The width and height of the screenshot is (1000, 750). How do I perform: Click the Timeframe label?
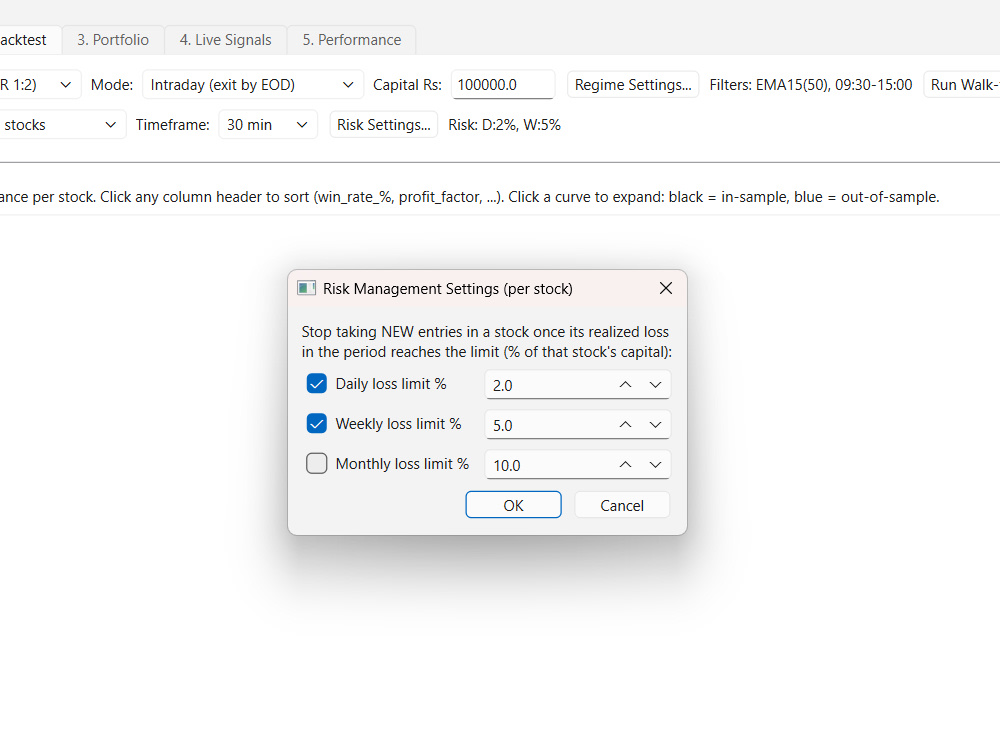(172, 125)
